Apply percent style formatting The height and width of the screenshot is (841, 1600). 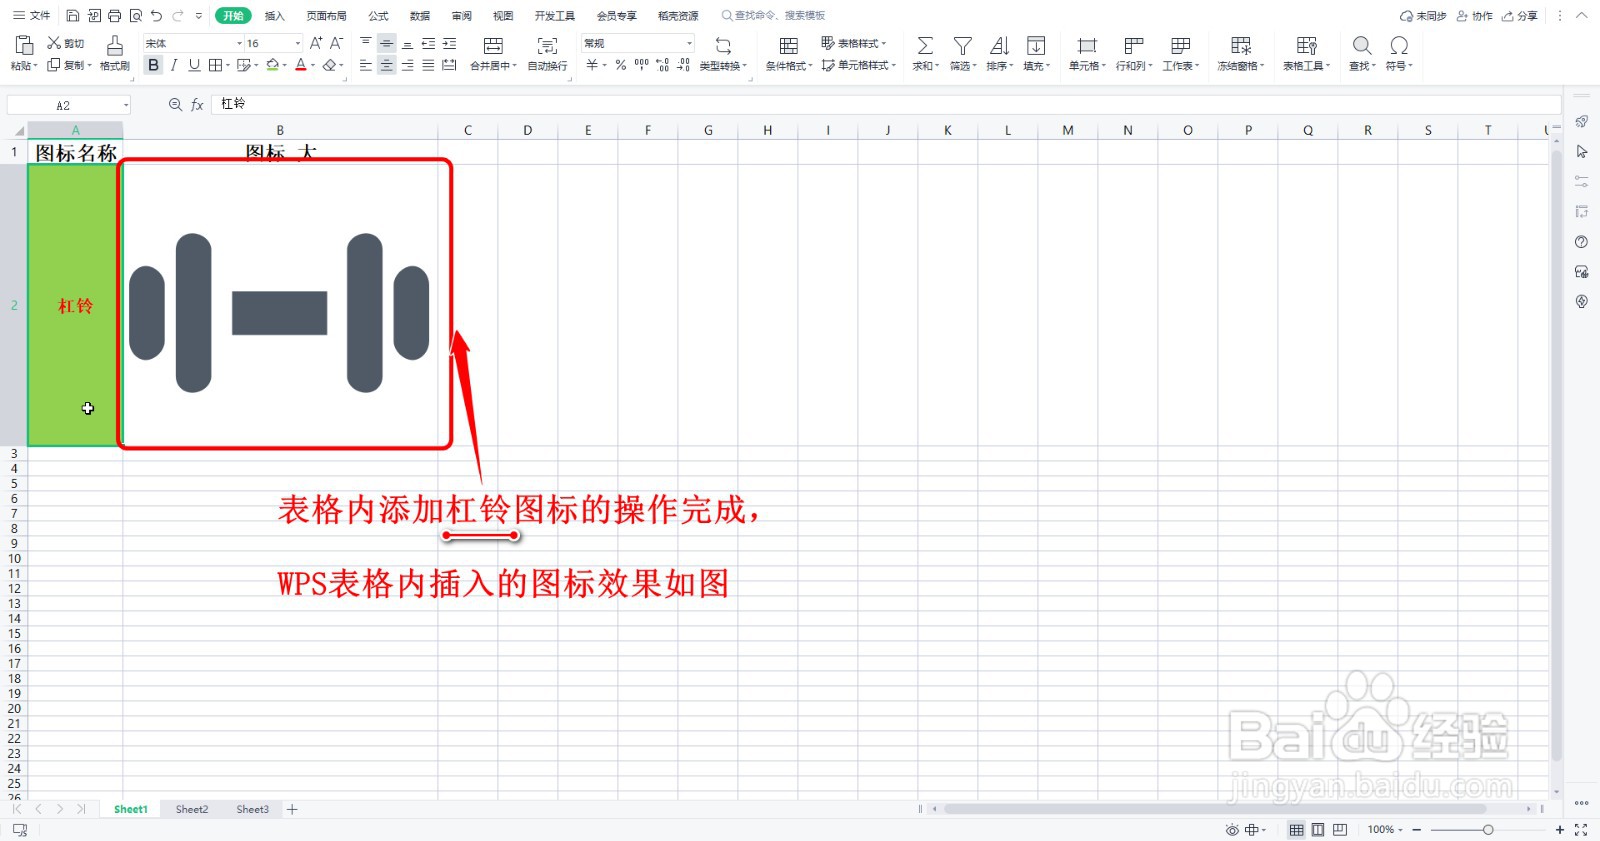pos(621,65)
